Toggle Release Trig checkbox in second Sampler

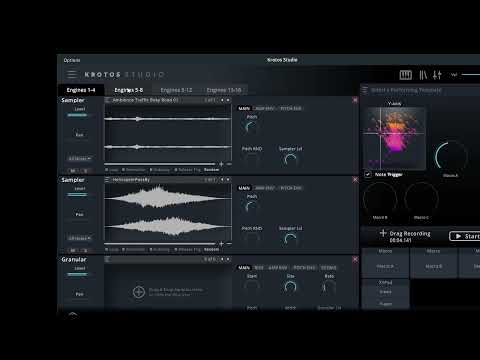click(x=176, y=250)
